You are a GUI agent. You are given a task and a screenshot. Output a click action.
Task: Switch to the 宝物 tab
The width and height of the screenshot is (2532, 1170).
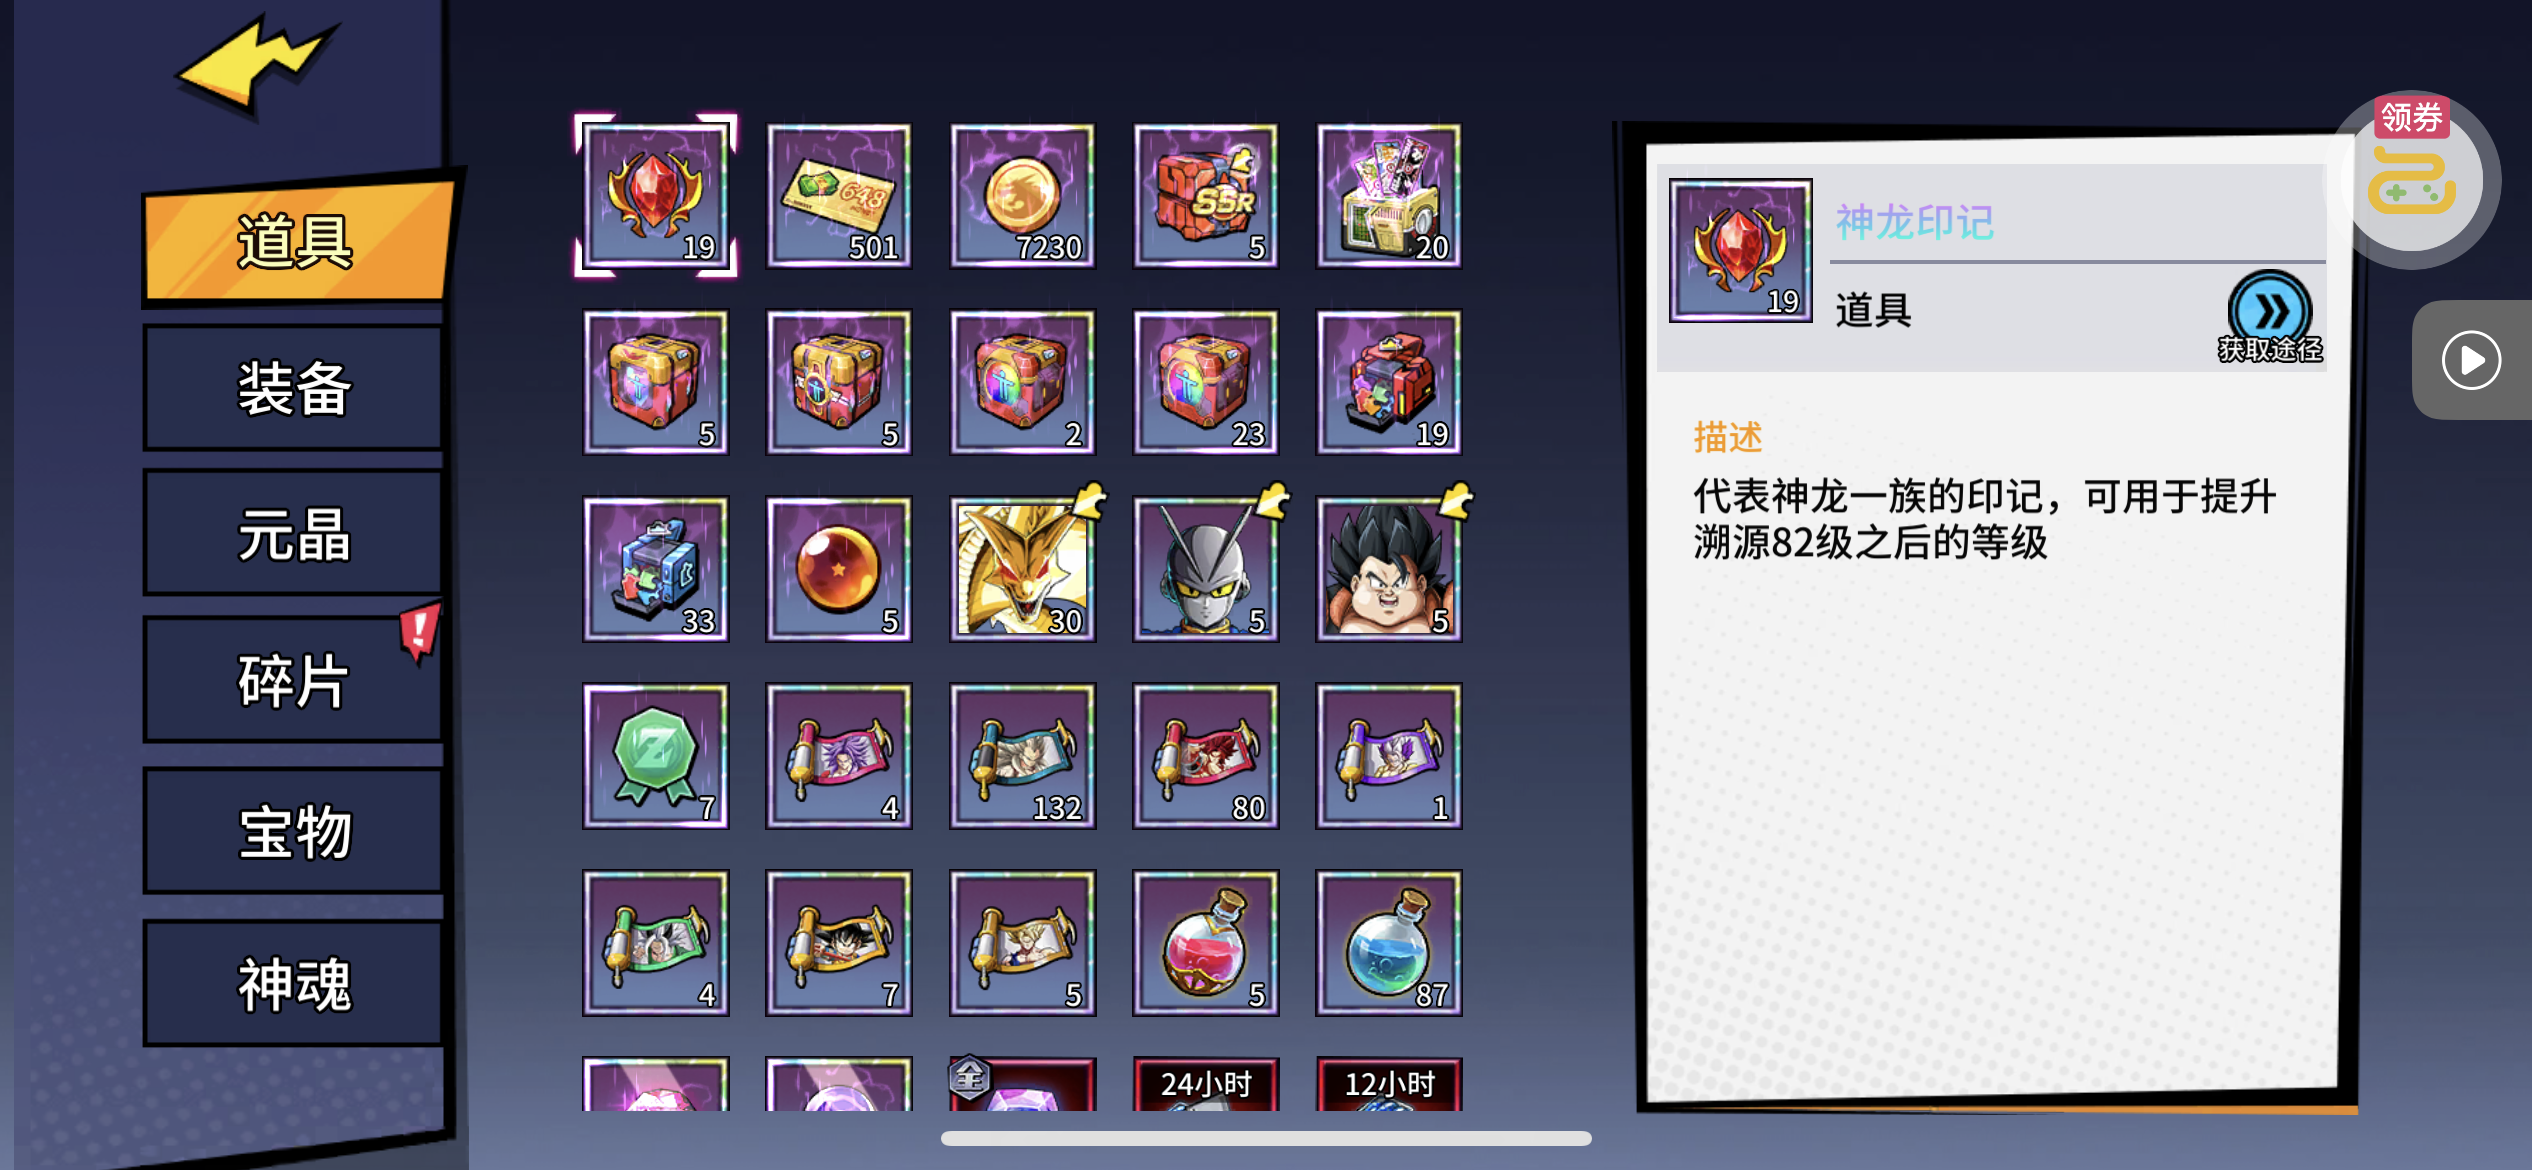coord(294,831)
